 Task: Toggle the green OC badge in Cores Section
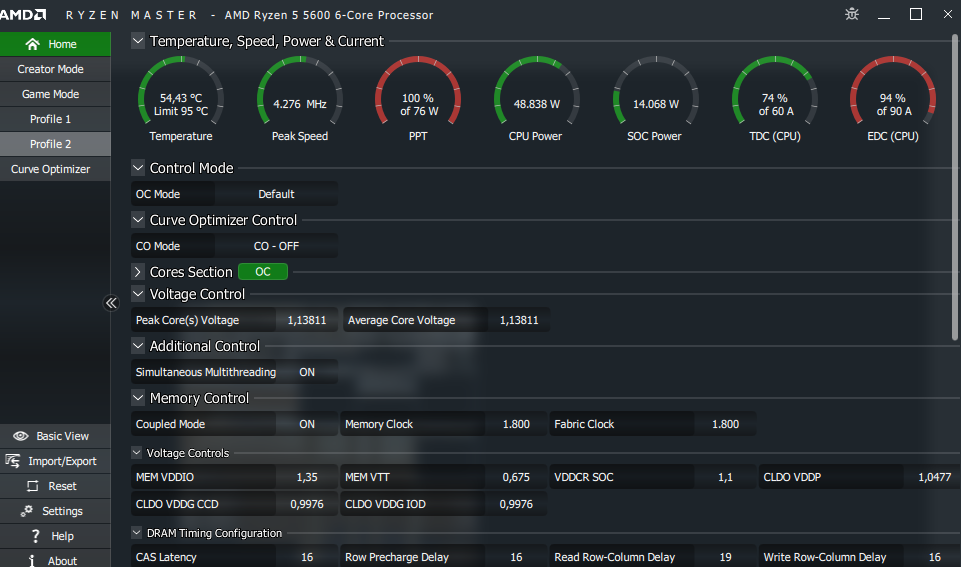click(x=262, y=272)
